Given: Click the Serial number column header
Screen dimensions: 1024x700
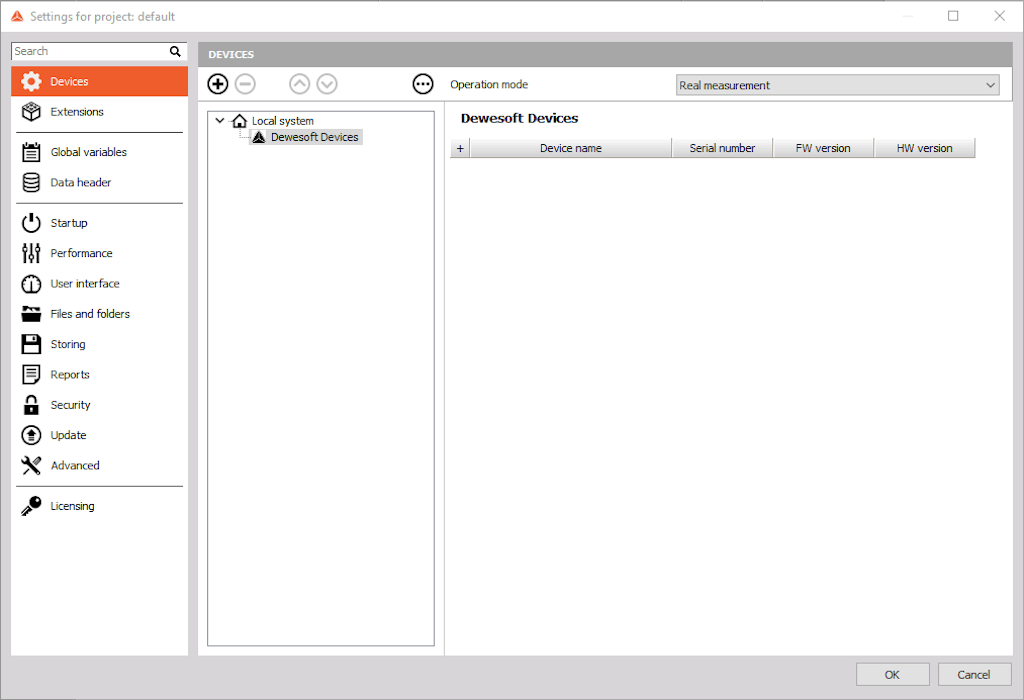Looking at the screenshot, I should [x=722, y=148].
